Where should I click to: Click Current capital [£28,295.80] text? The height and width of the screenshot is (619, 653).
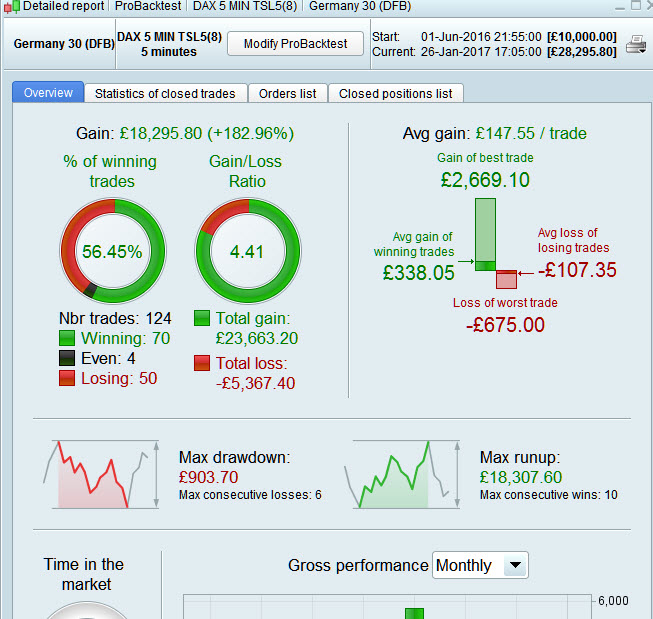tap(581, 52)
